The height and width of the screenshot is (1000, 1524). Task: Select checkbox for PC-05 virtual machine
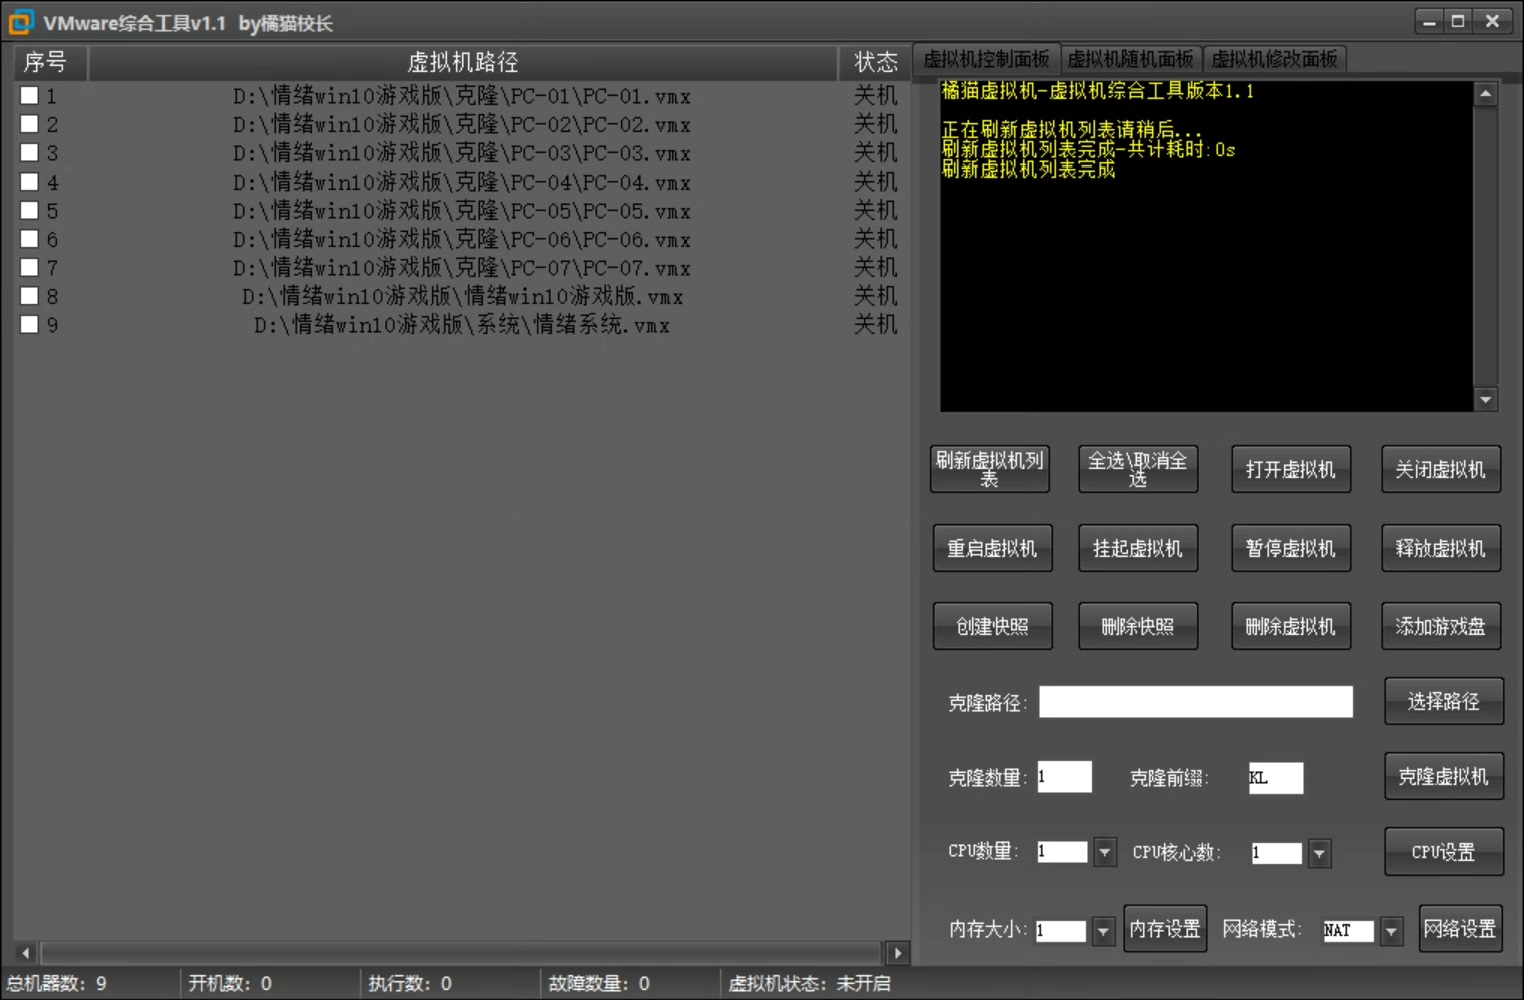tap(30, 211)
